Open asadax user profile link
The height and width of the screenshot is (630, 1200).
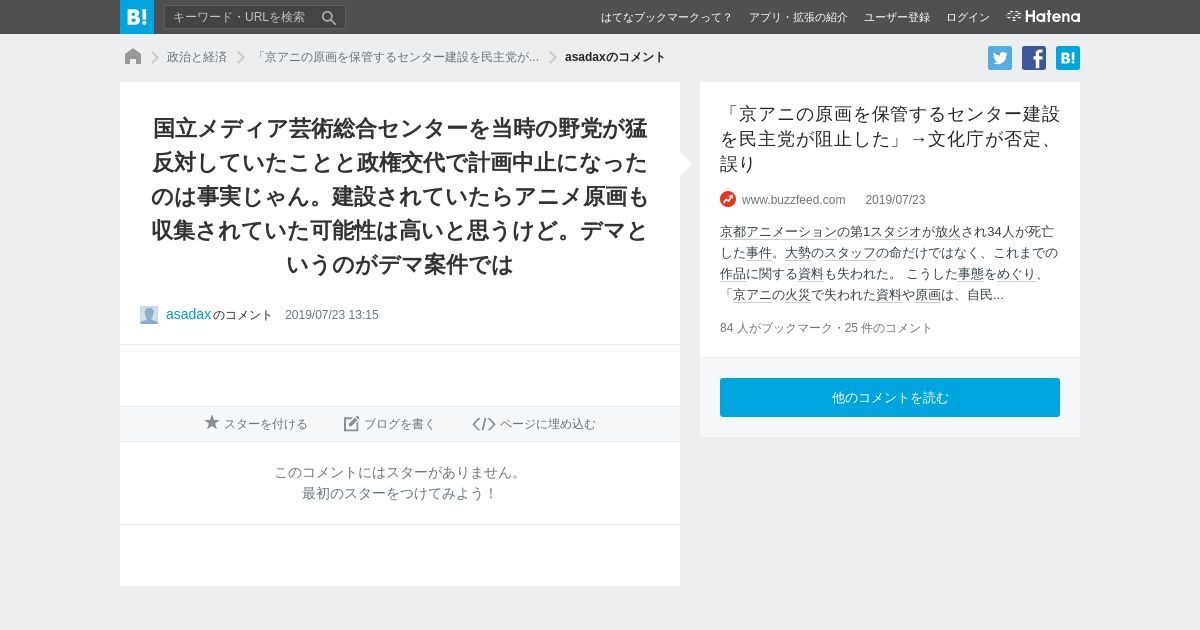[x=189, y=314]
